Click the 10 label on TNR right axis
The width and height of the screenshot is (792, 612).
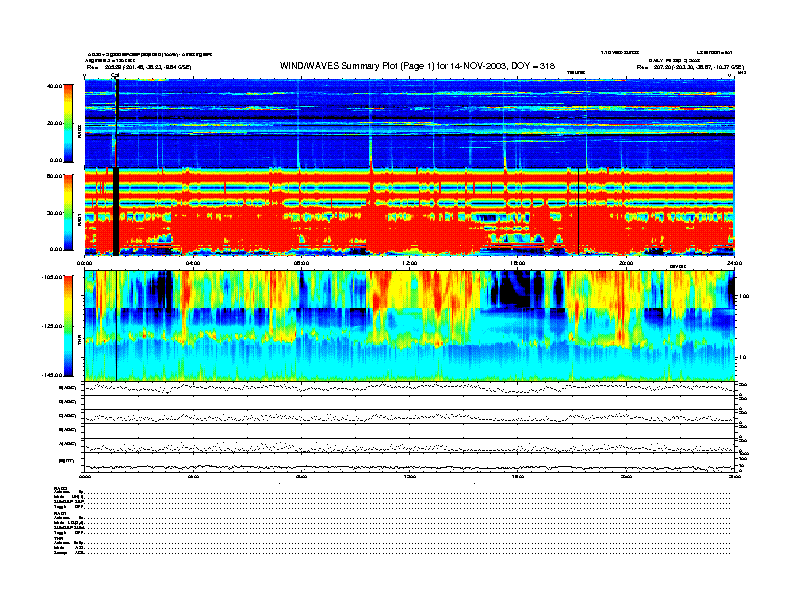(742, 358)
